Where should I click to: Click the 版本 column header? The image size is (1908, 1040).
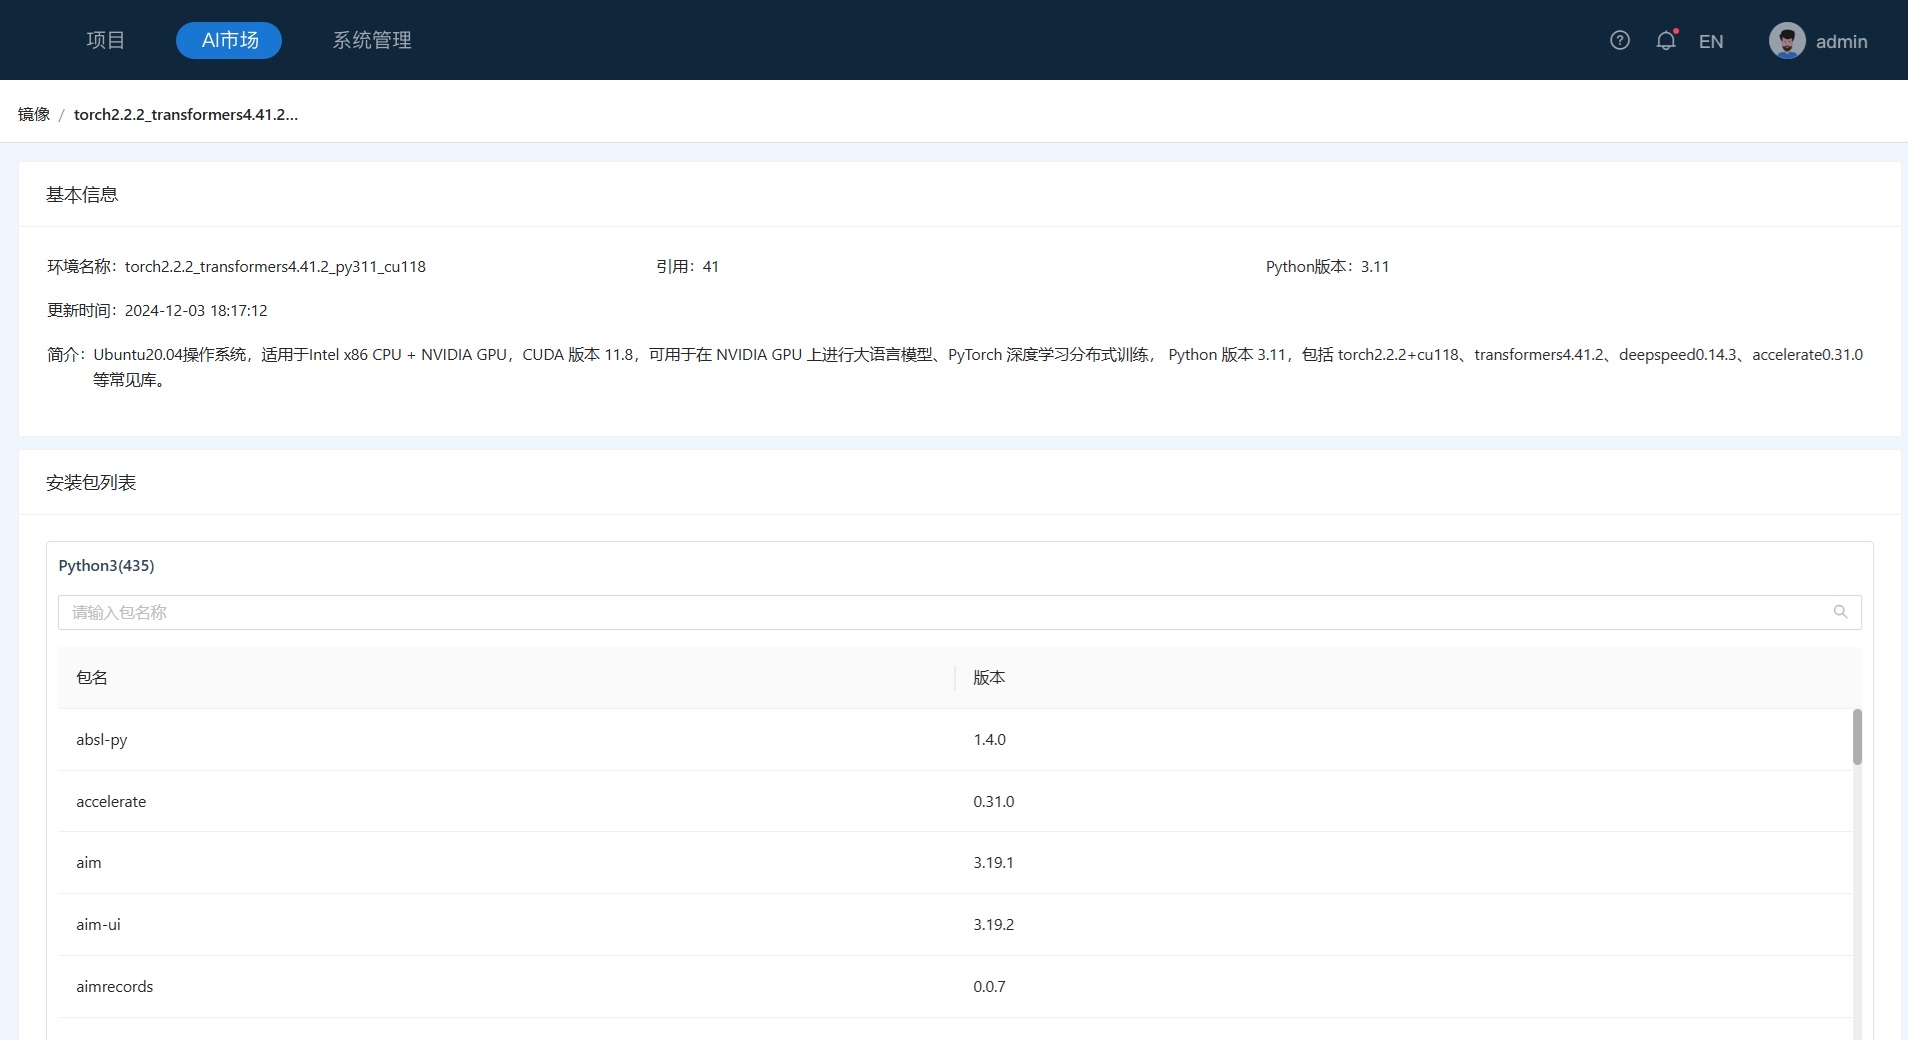click(989, 677)
